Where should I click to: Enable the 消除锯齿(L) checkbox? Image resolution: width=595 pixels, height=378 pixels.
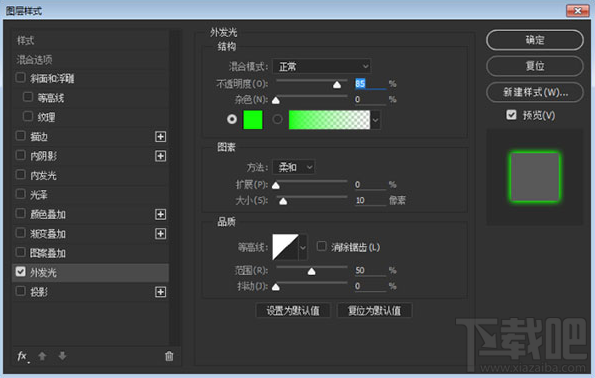tap(321, 247)
